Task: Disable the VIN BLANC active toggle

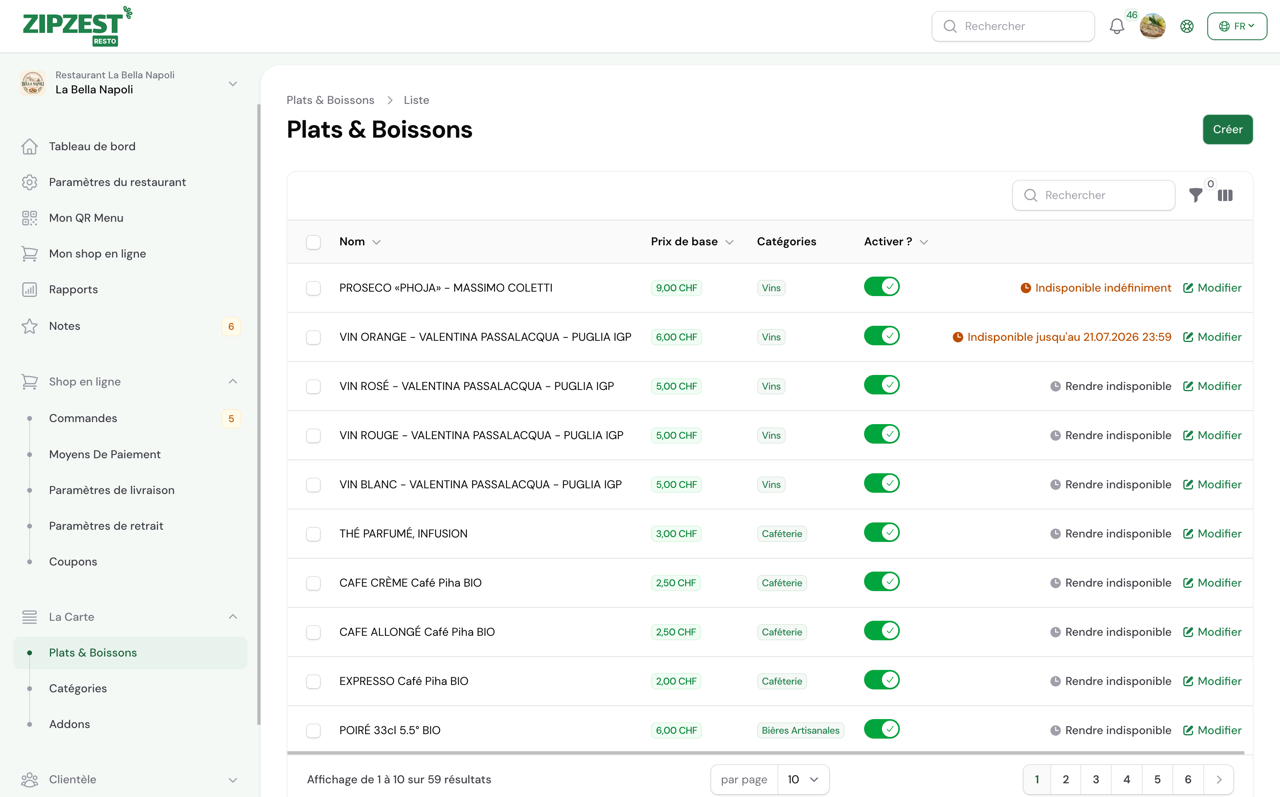Action: pyautogui.click(x=882, y=483)
